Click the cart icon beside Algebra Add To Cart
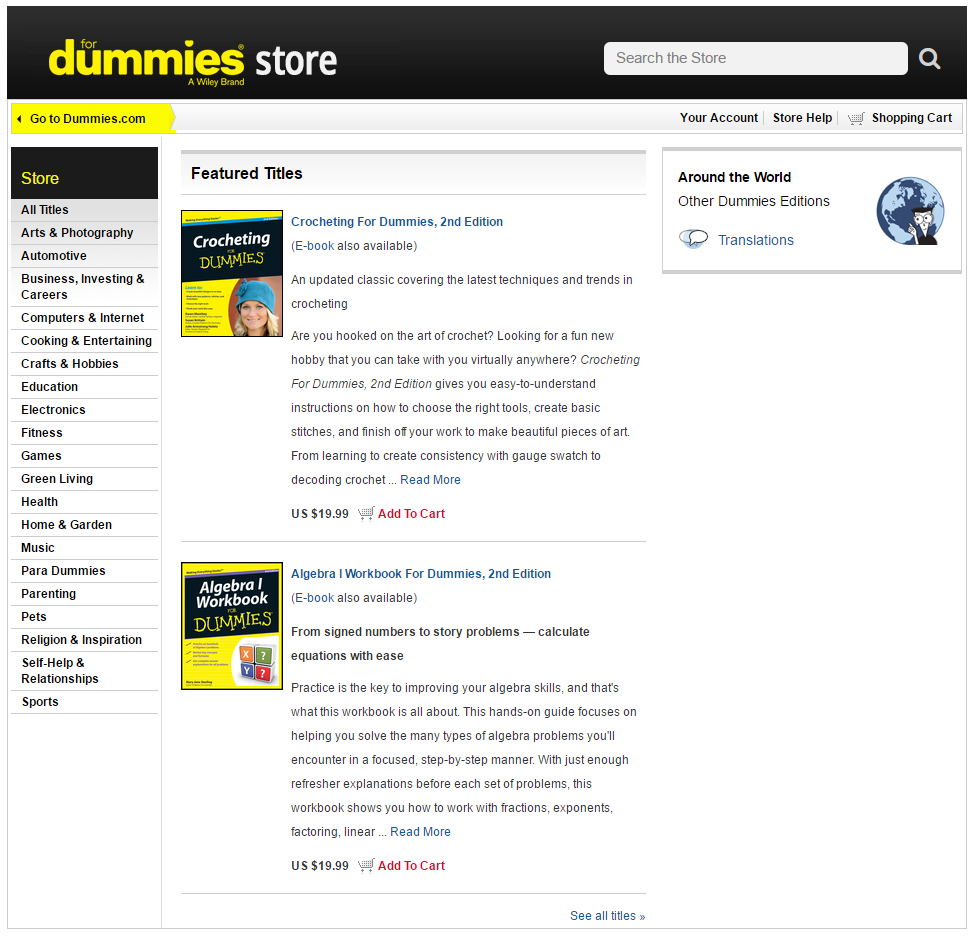 366,866
